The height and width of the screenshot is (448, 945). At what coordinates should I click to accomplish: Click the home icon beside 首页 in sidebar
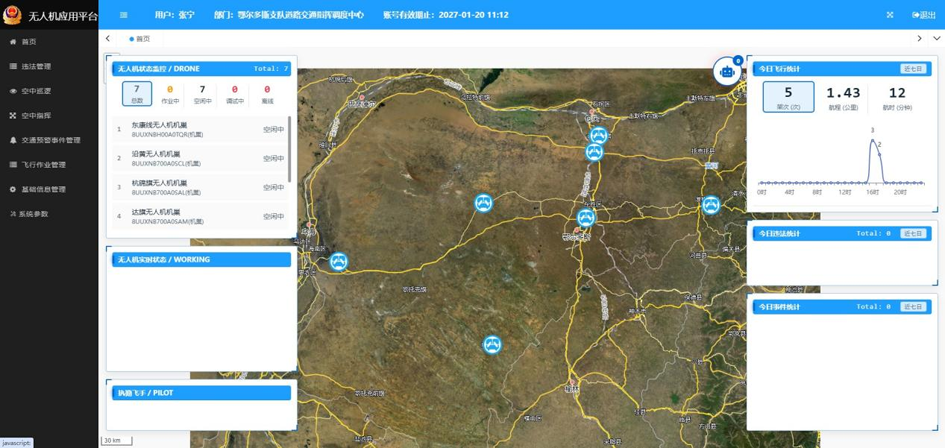pyautogui.click(x=13, y=42)
